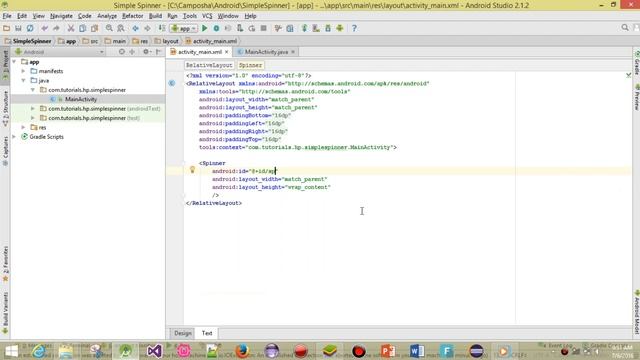Click the Attach debugger icon
The image size is (640, 360).
point(240,28)
